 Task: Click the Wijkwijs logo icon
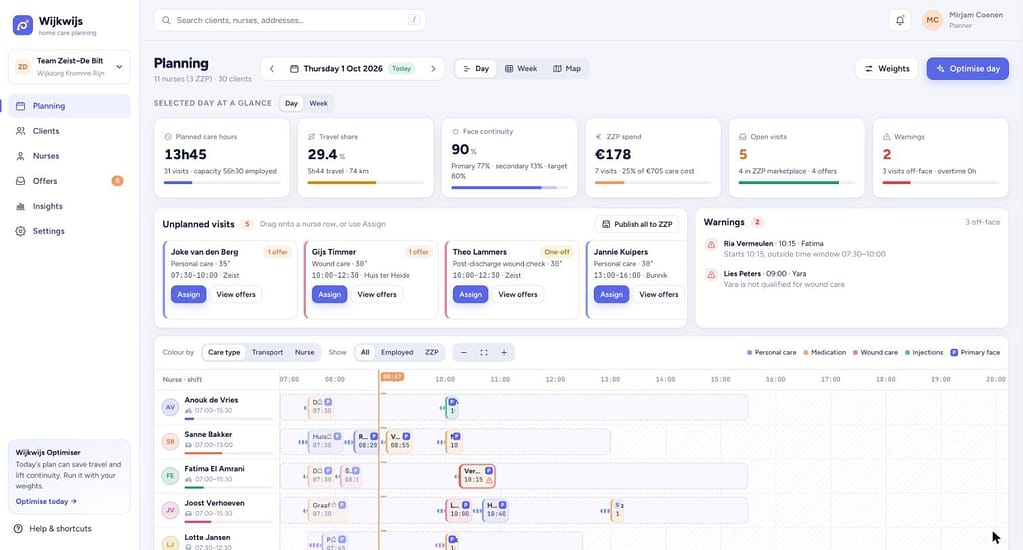pos(23,25)
